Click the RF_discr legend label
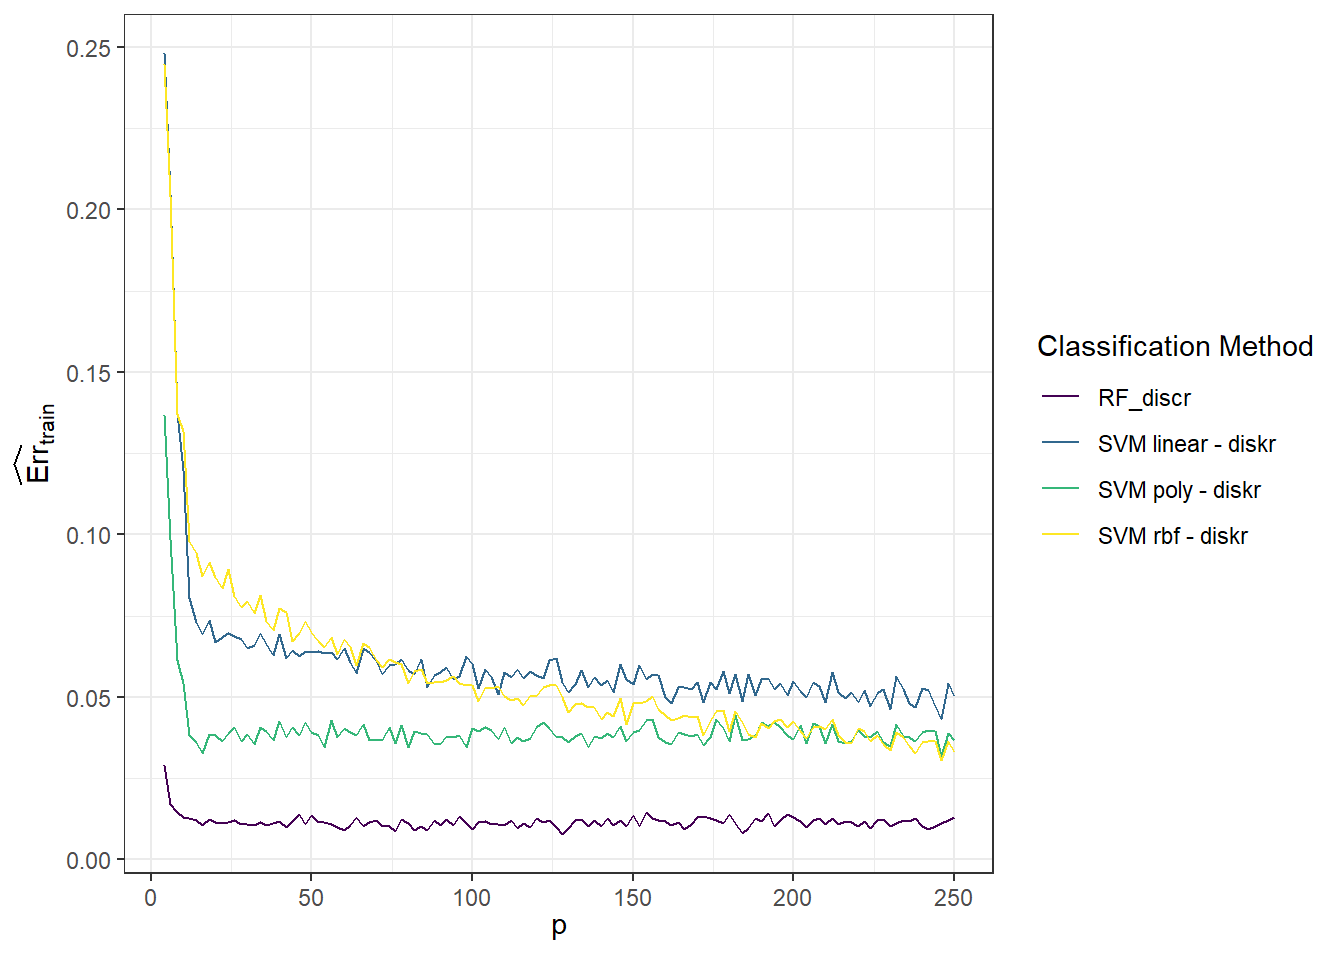The height and width of the screenshot is (960, 1344). click(1144, 398)
